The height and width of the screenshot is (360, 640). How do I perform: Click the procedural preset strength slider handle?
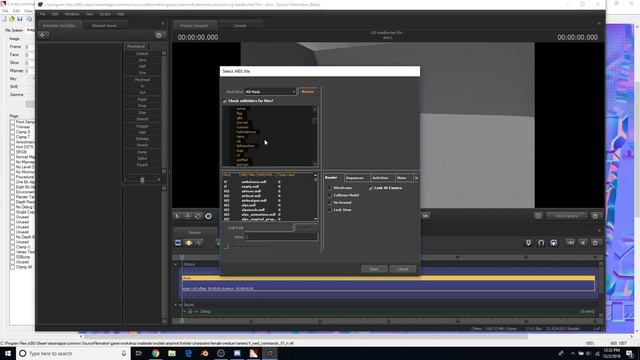pos(142,180)
